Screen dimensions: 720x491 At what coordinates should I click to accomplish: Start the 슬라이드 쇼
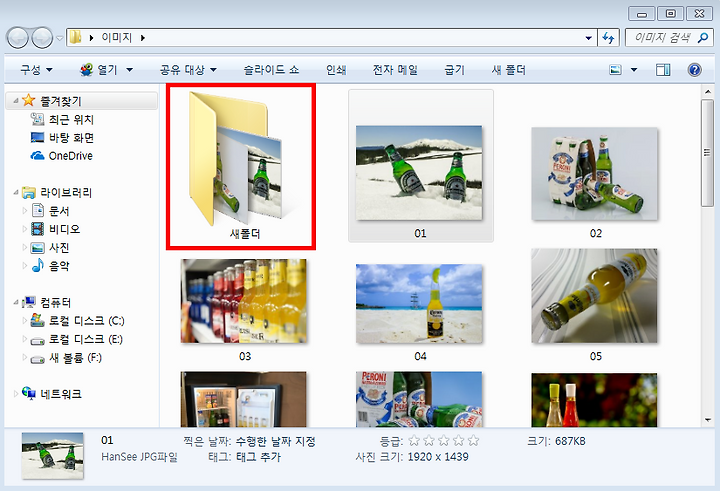(271, 70)
